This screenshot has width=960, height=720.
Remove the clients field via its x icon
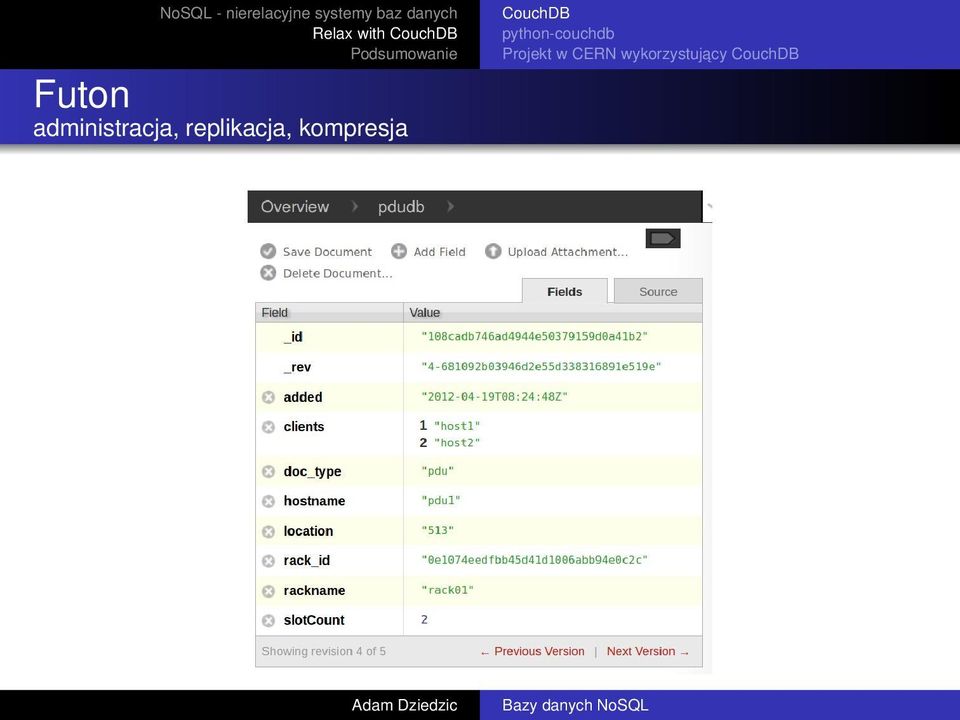269,427
